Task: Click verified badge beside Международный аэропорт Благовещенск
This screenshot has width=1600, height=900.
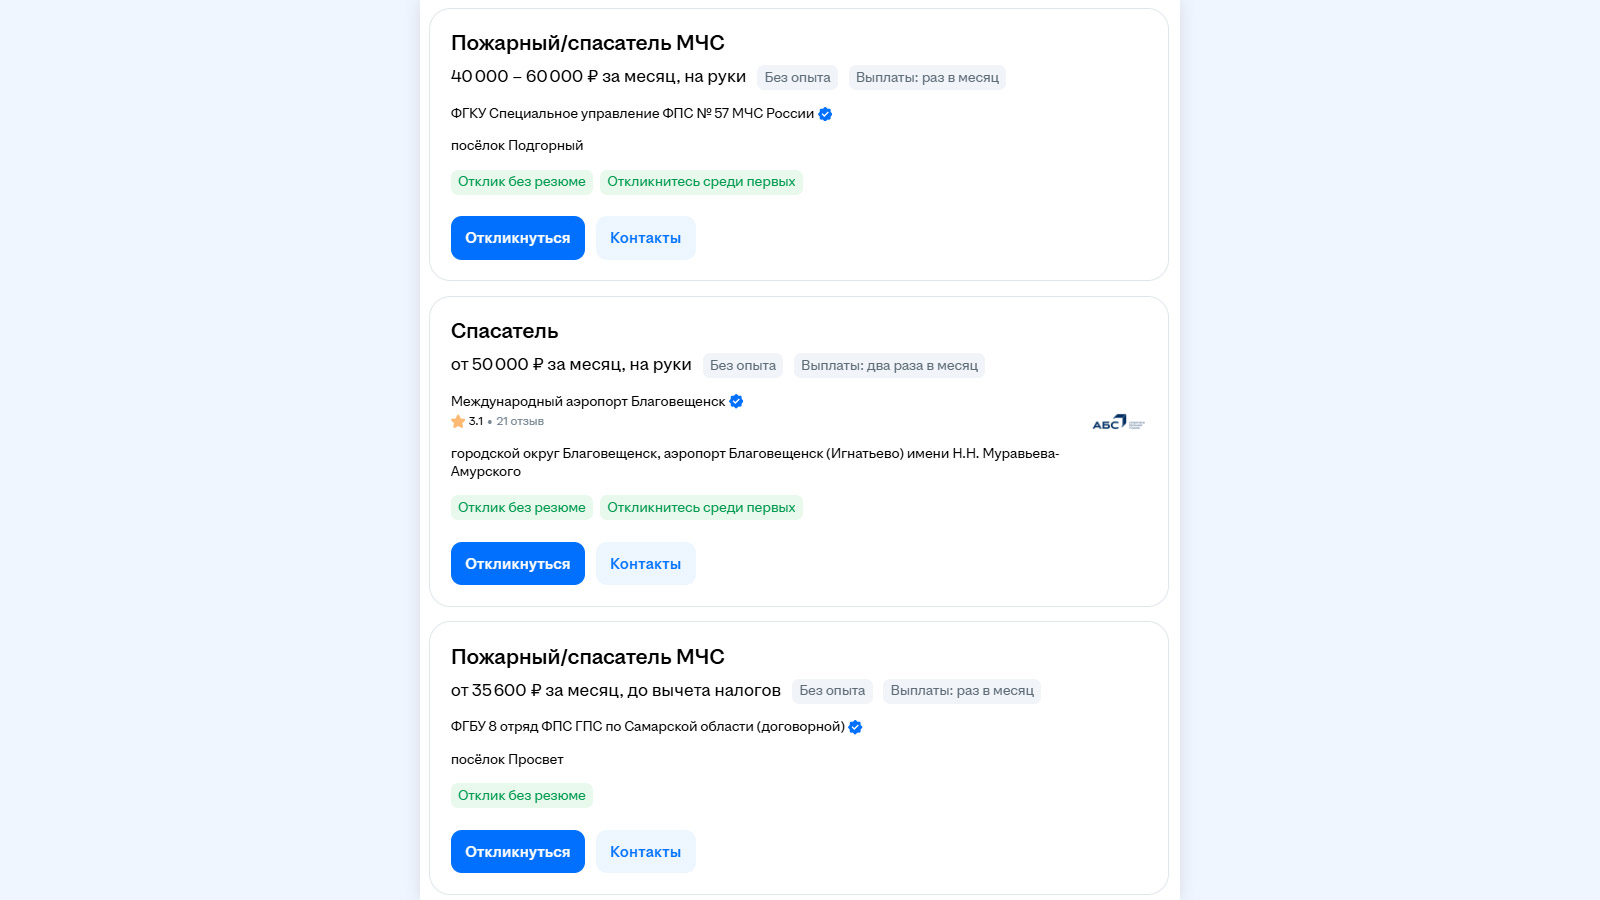Action: point(736,401)
